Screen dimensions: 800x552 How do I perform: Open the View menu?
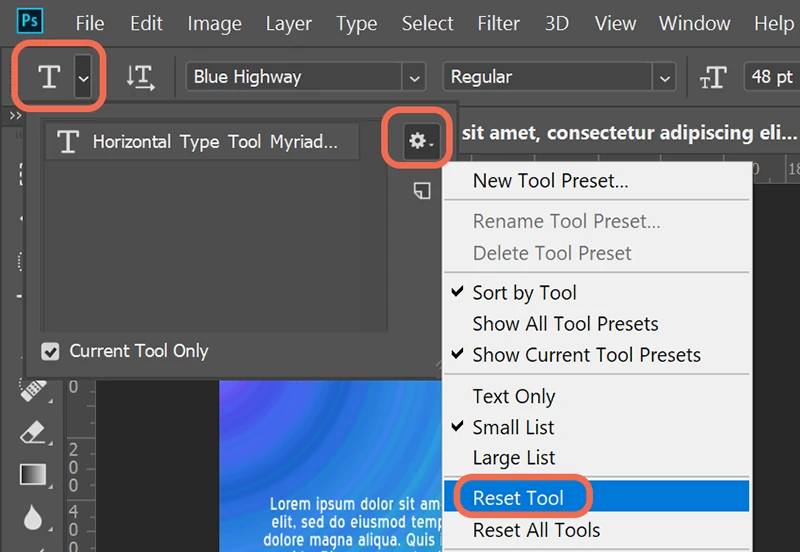[615, 23]
